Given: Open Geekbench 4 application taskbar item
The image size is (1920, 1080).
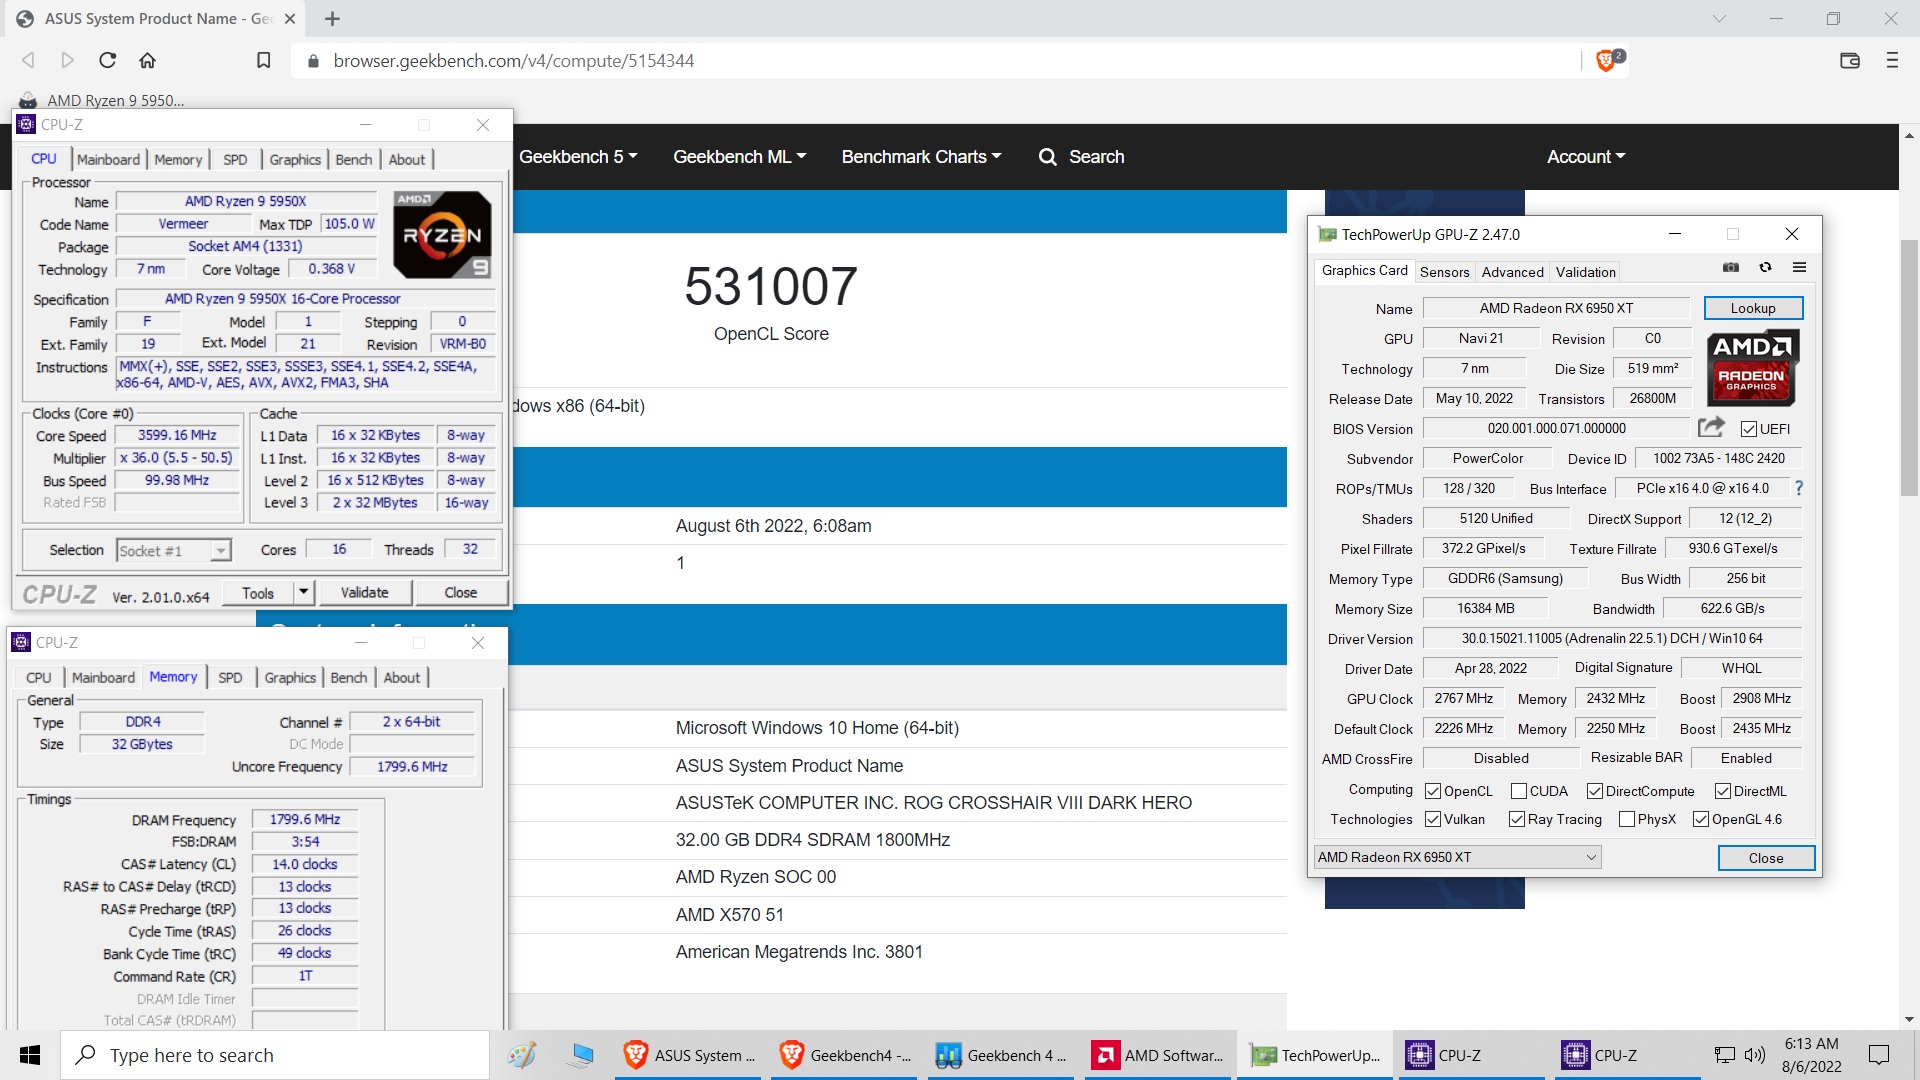Looking at the screenshot, I should coord(1003,1055).
